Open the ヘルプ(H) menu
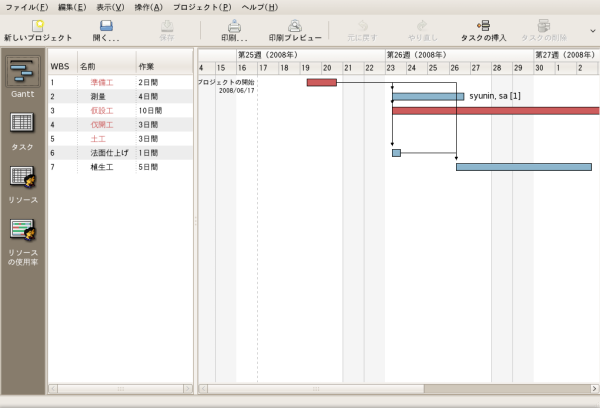The width and height of the screenshot is (600, 408). pyautogui.click(x=260, y=7)
